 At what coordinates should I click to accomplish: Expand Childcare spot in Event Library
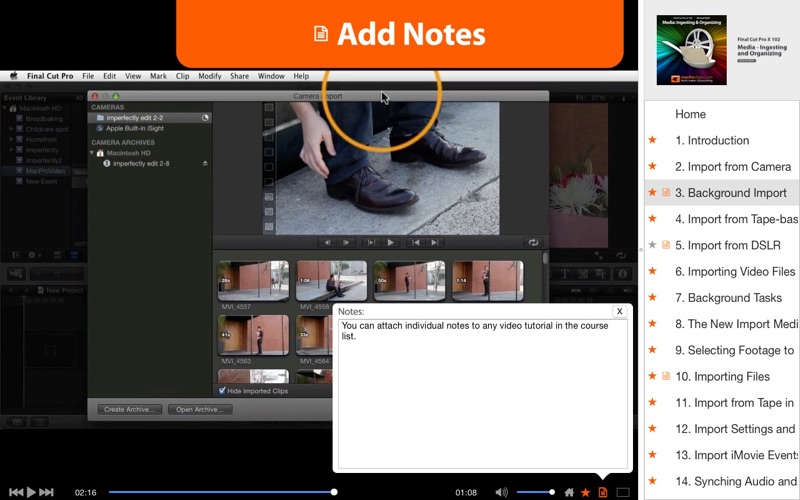click(x=11, y=129)
